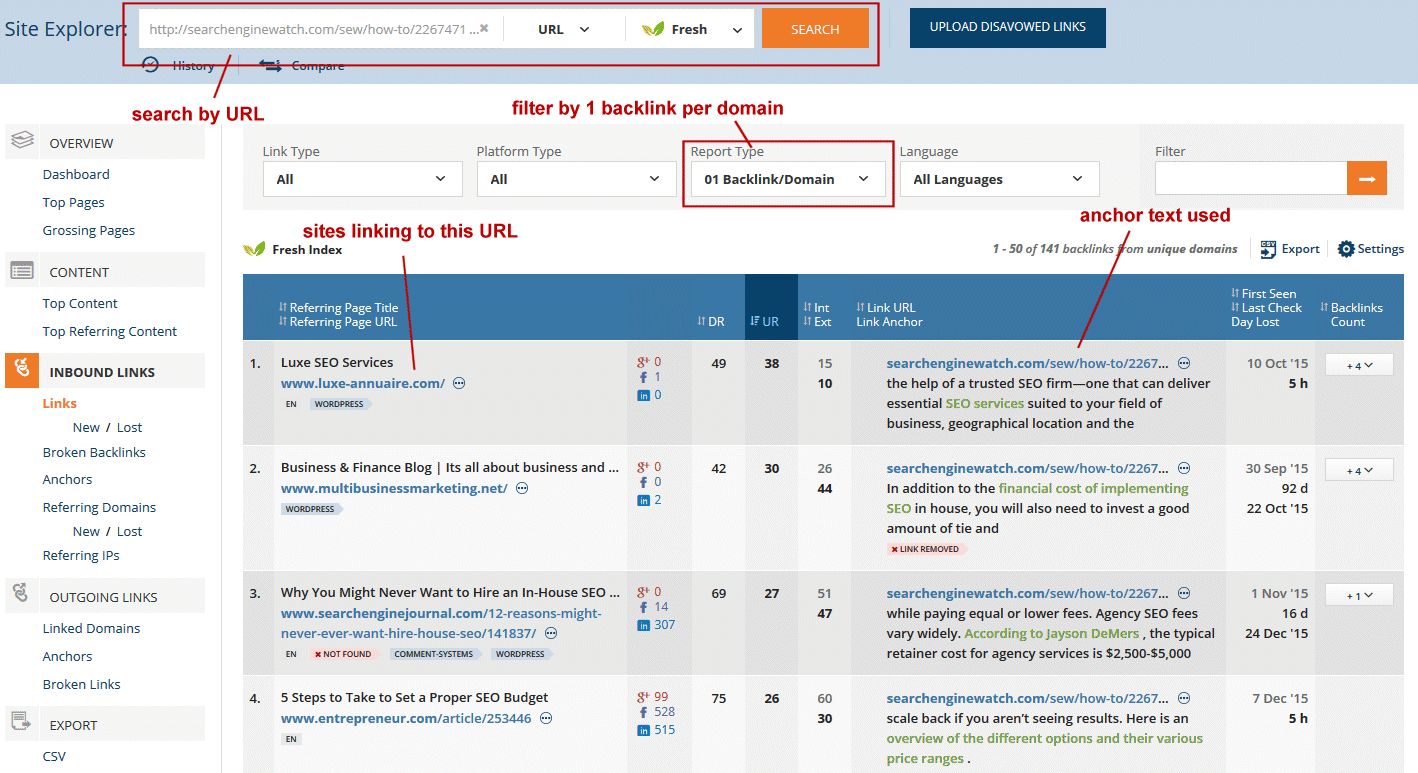This screenshot has width=1418, height=773.
Task: Click the Settings gear icon
Action: pyautogui.click(x=1346, y=249)
